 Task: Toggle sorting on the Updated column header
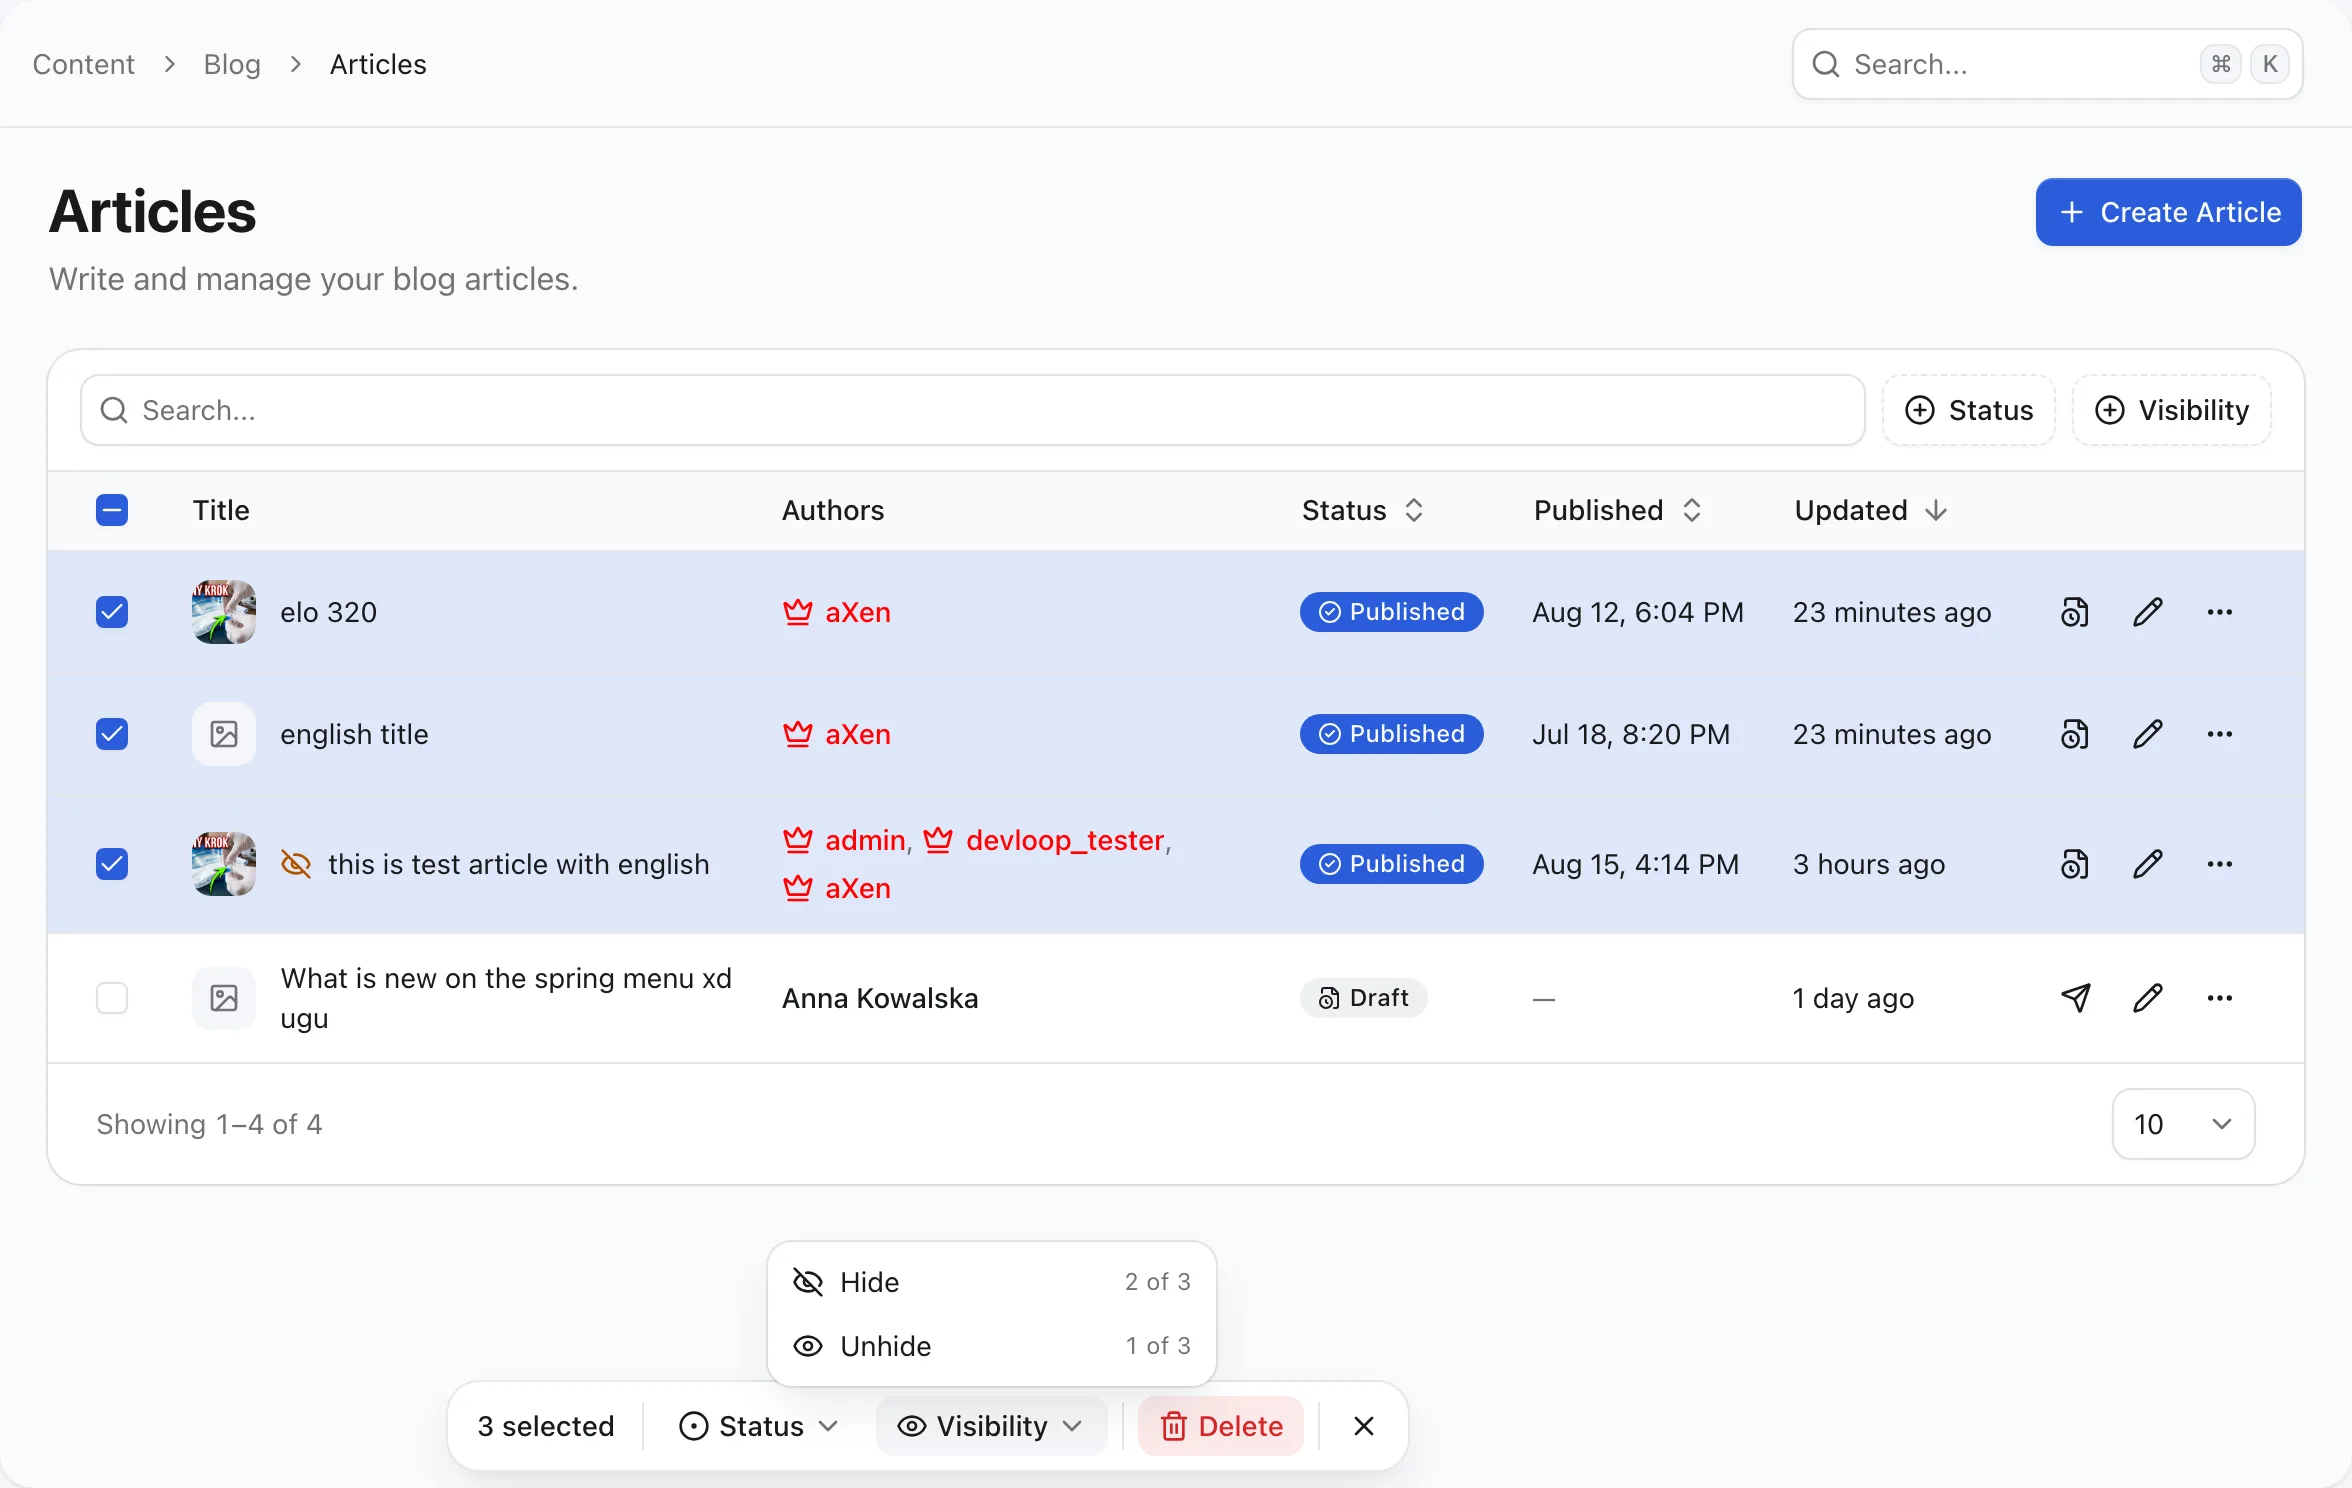1871,510
